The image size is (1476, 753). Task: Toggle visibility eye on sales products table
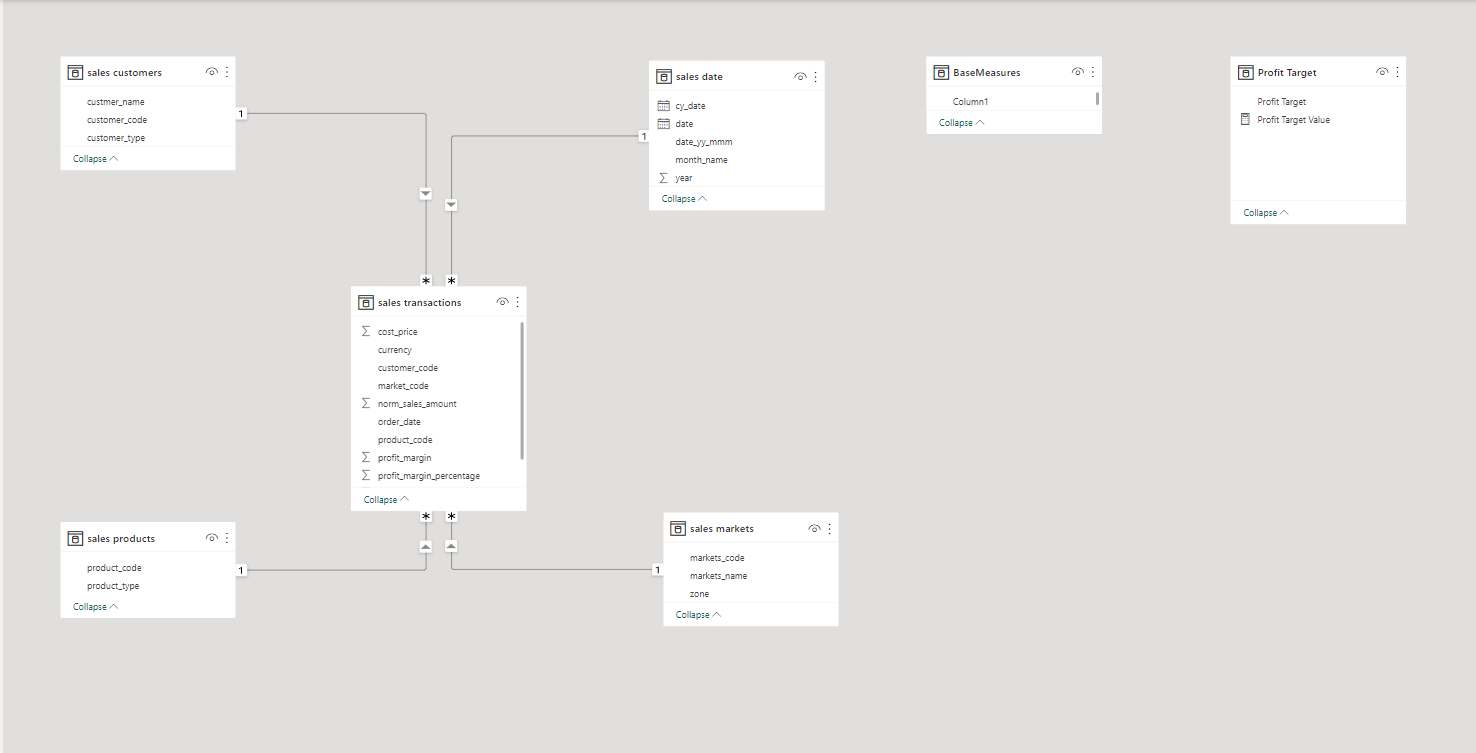211,537
